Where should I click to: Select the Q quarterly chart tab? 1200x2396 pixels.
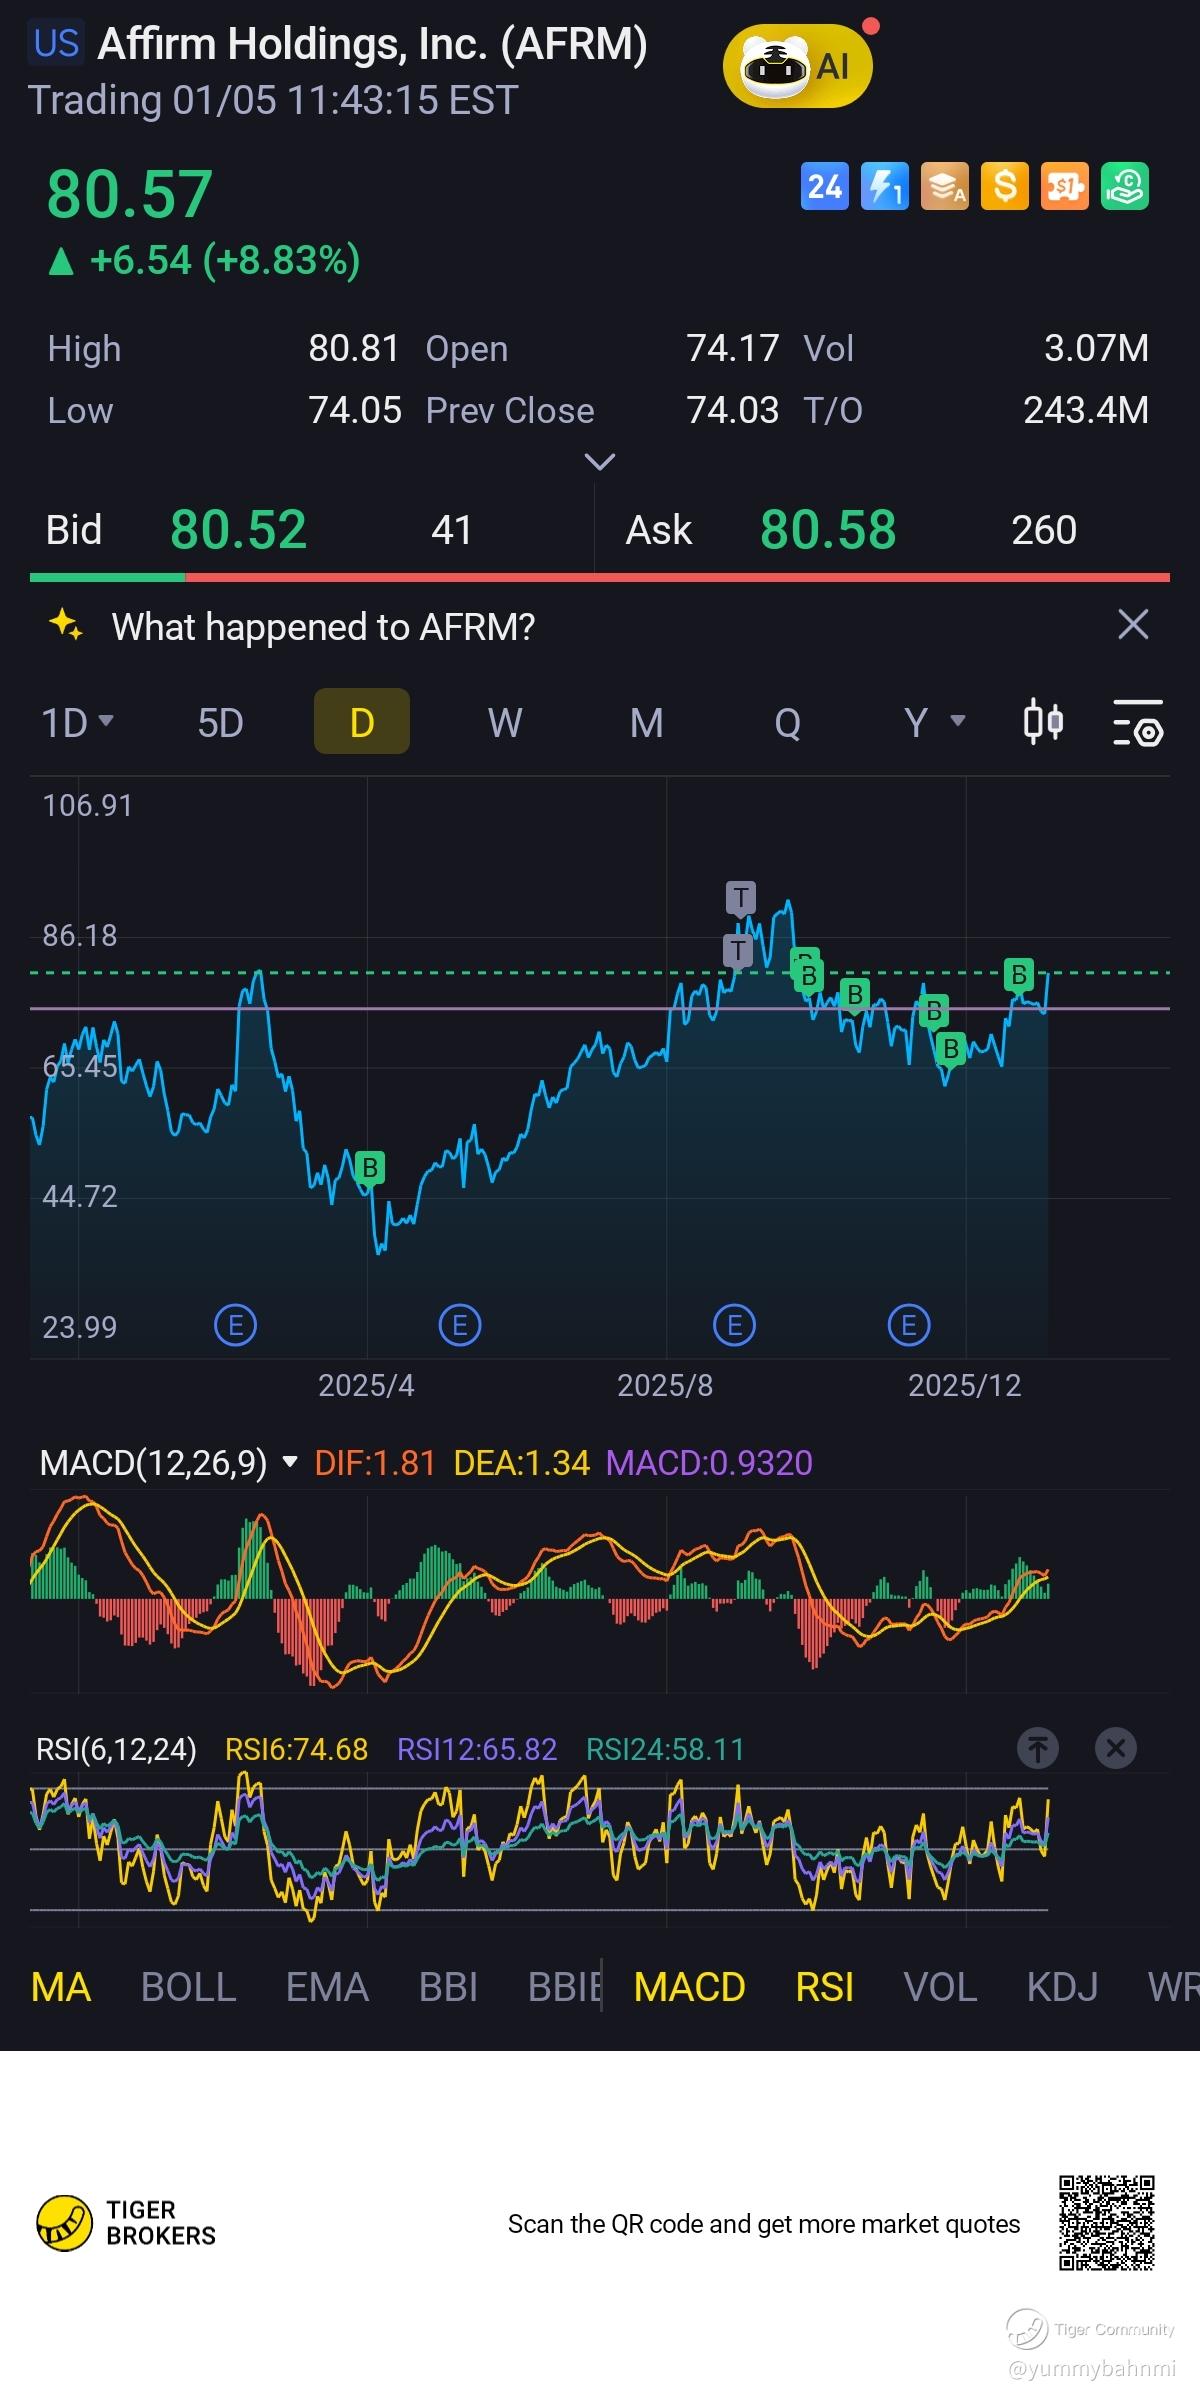pyautogui.click(x=788, y=722)
